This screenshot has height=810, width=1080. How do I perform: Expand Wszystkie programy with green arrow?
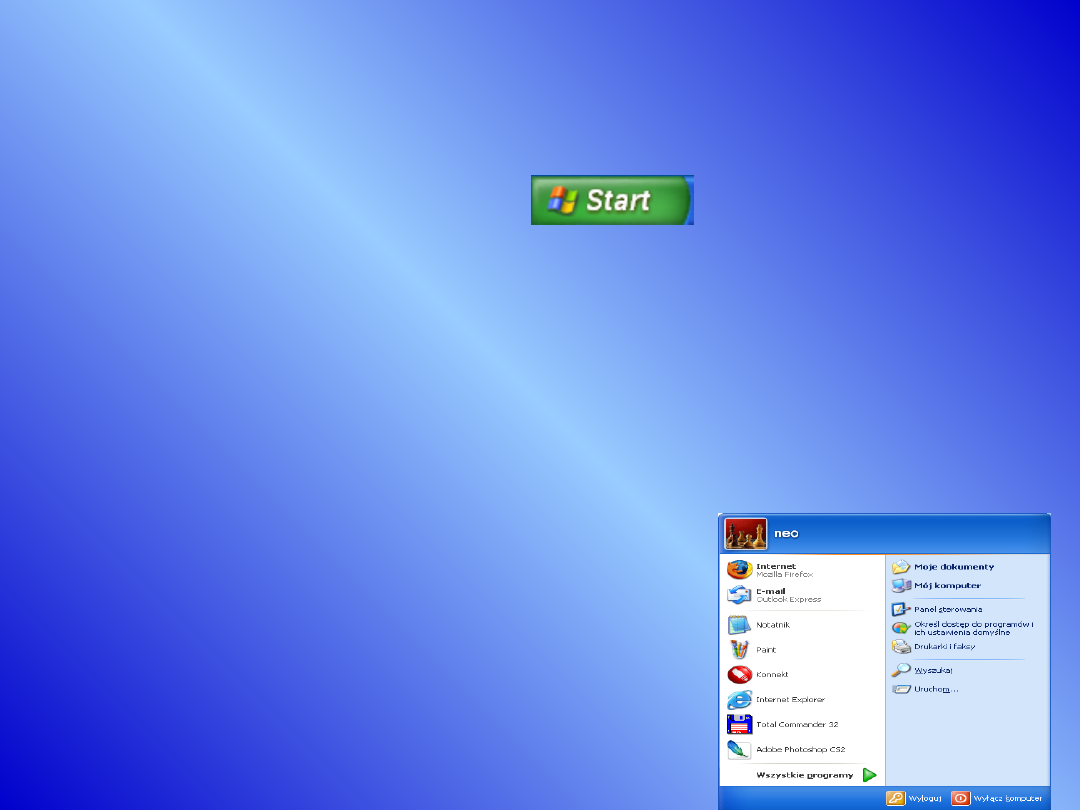coord(816,775)
